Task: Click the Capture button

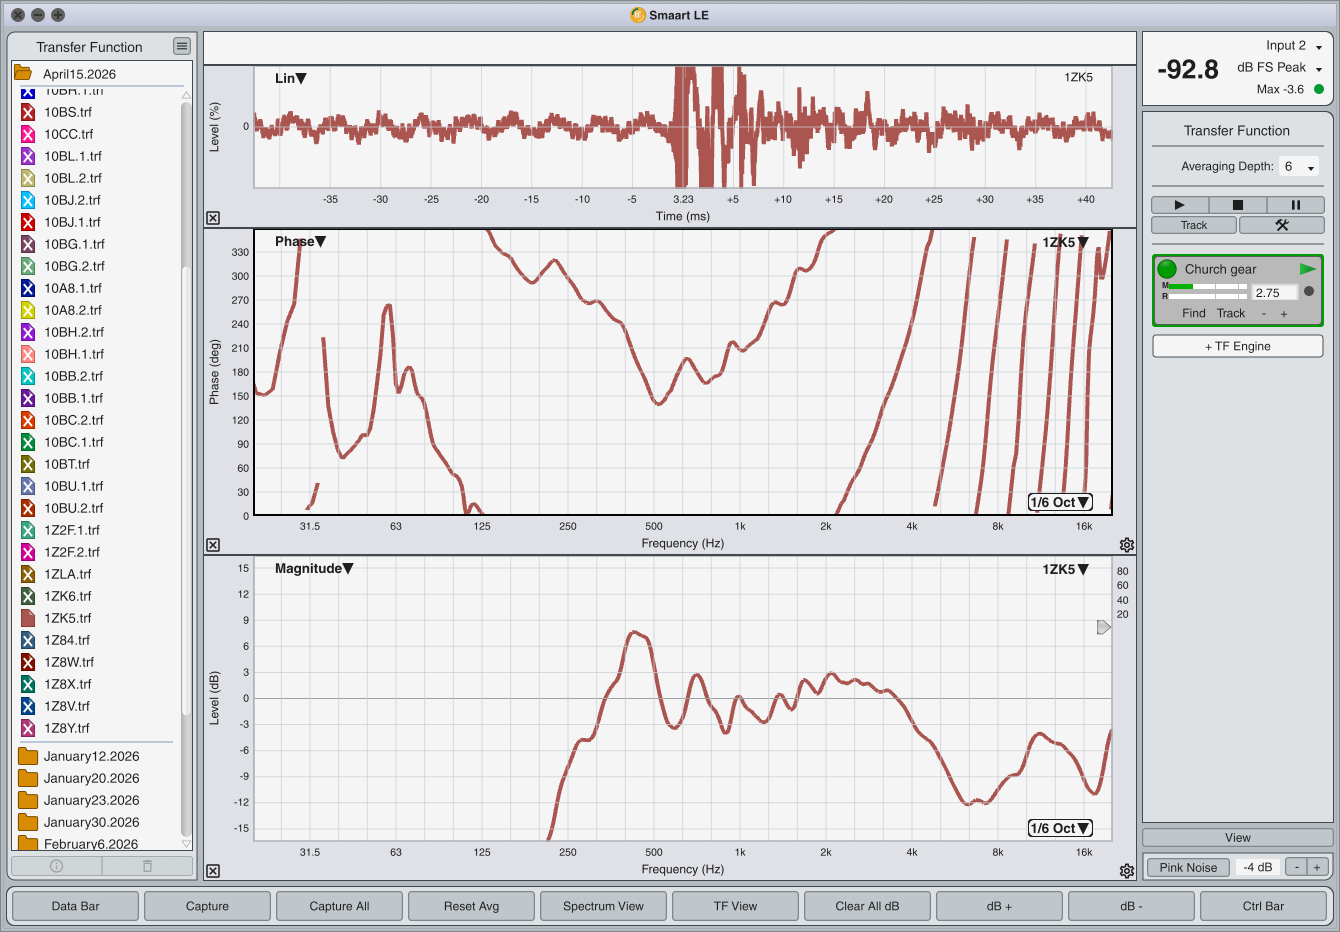Action: pyautogui.click(x=207, y=906)
